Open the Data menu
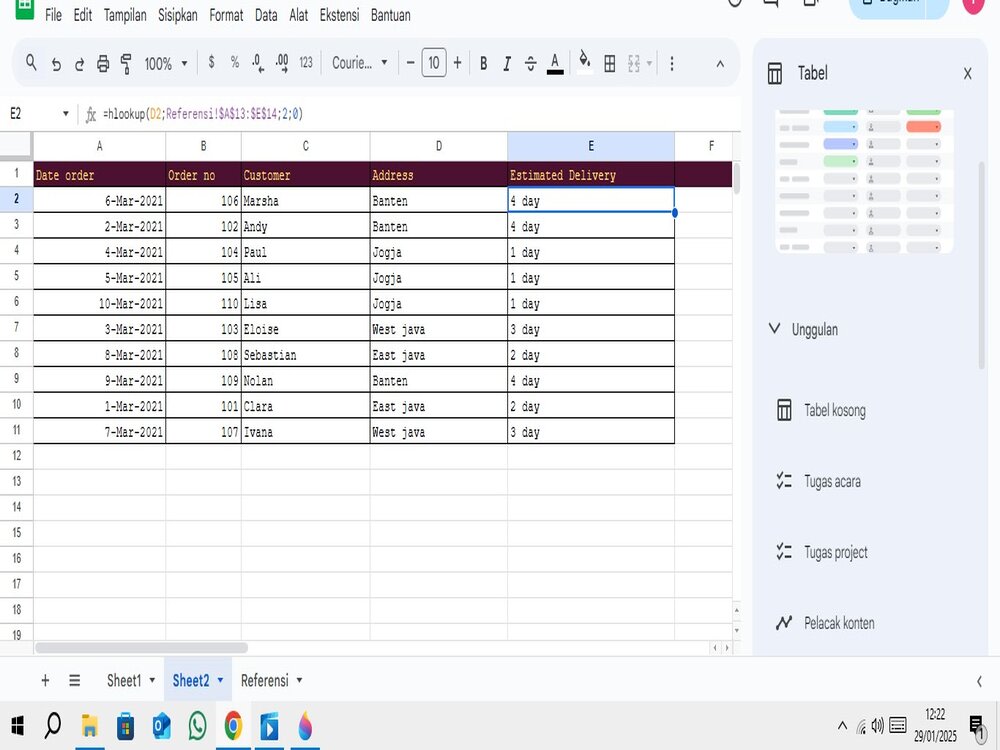This screenshot has height=750, width=1000. coord(266,15)
